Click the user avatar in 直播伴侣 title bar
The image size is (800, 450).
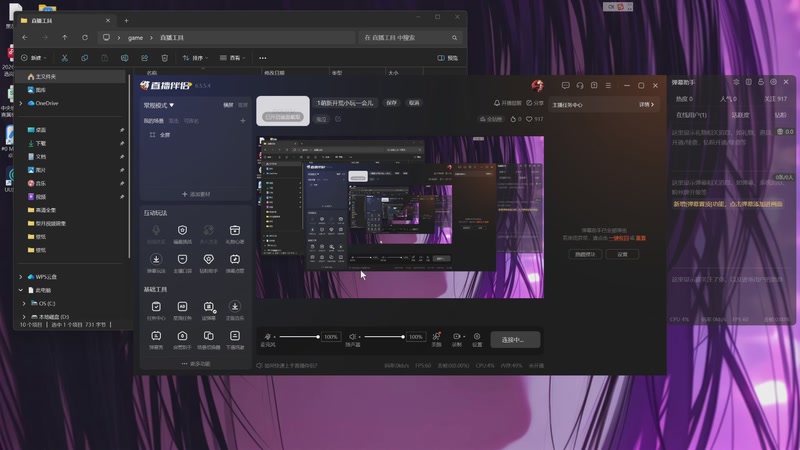pyautogui.click(x=537, y=86)
